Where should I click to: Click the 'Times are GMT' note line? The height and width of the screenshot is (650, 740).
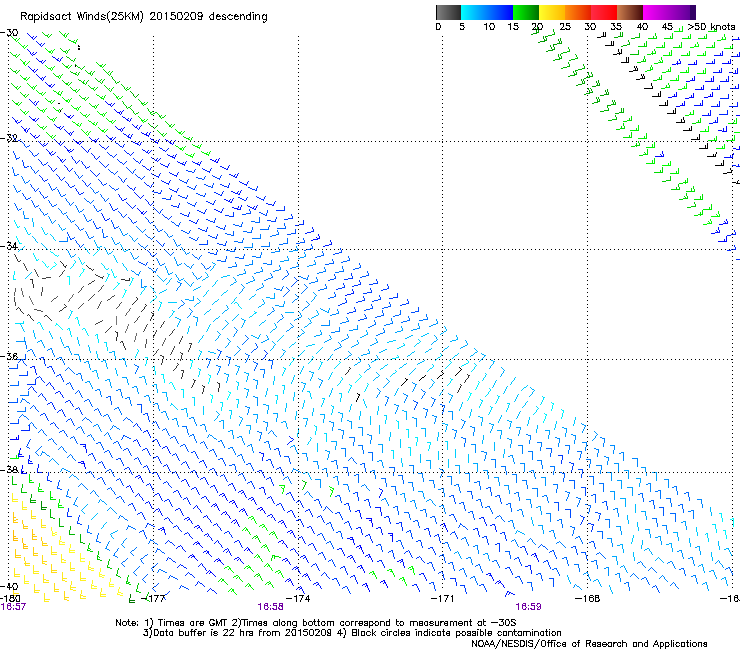[x=316, y=623]
